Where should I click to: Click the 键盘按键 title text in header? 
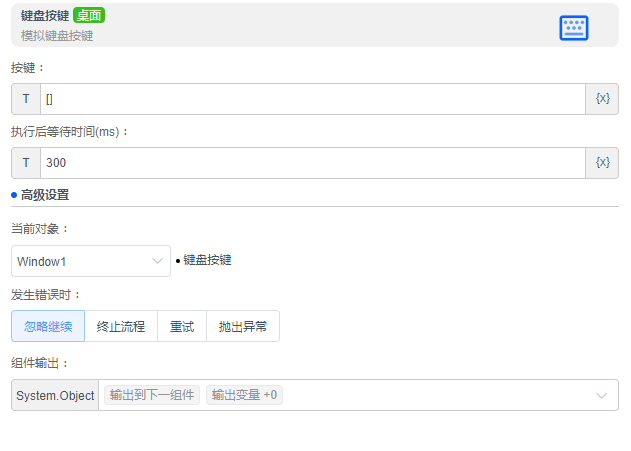(x=45, y=16)
